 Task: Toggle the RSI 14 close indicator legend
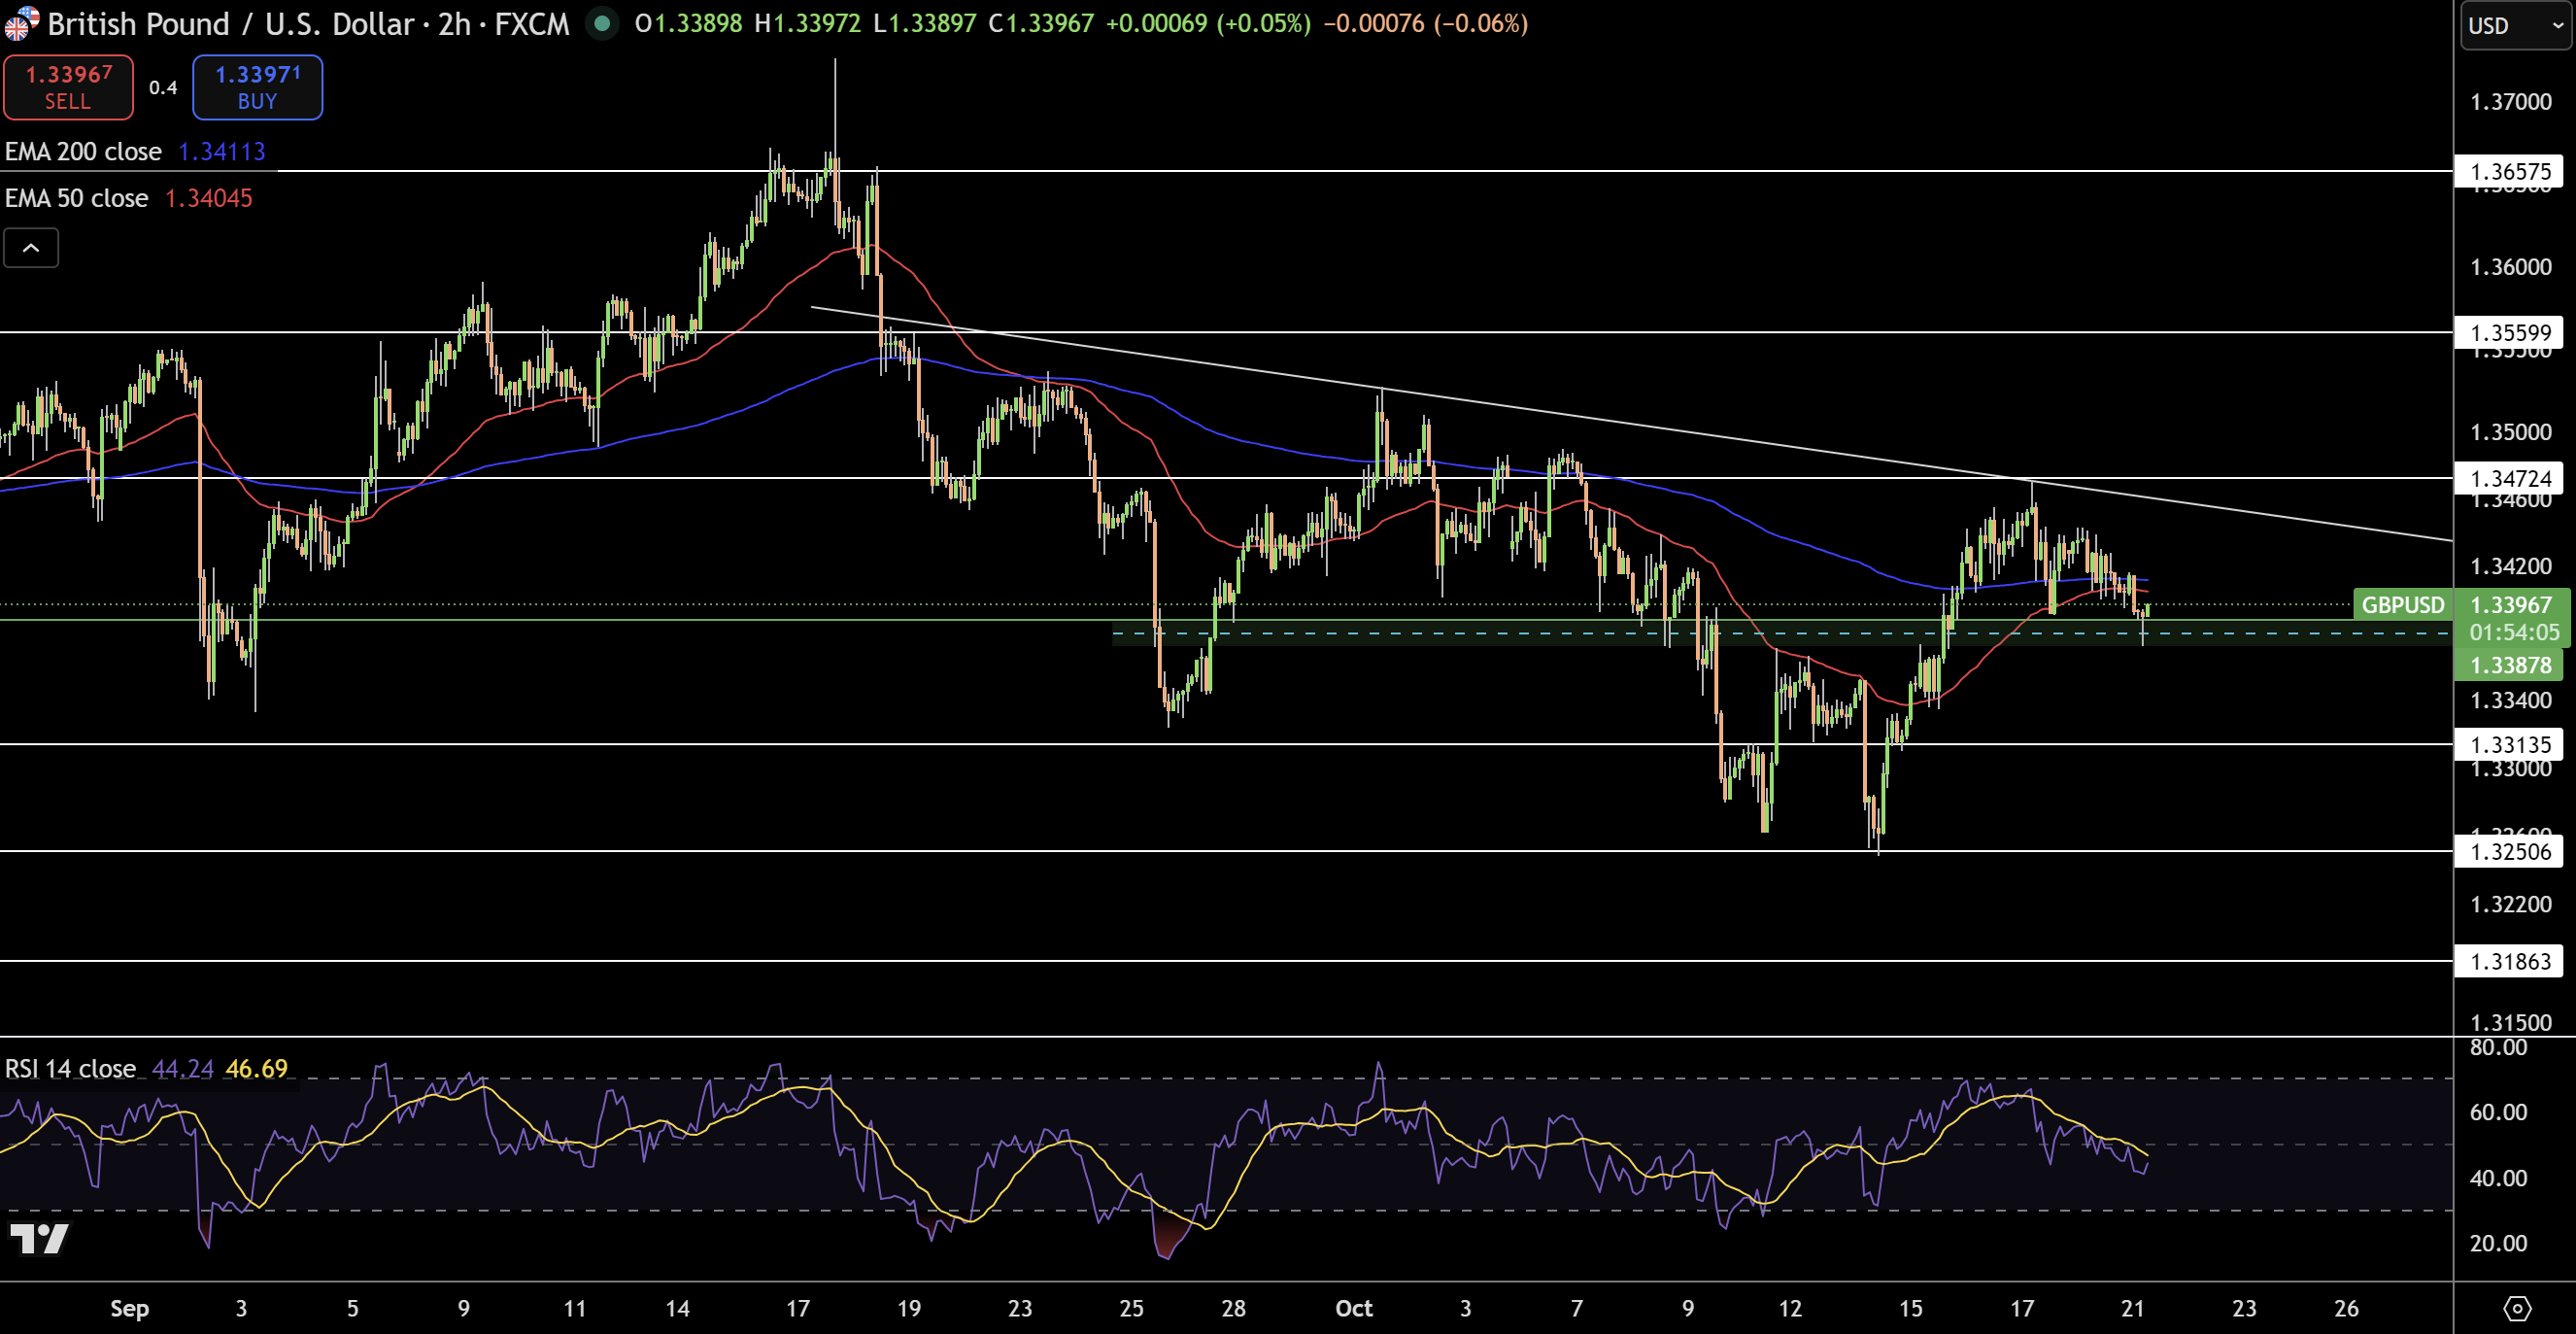(x=70, y=1068)
